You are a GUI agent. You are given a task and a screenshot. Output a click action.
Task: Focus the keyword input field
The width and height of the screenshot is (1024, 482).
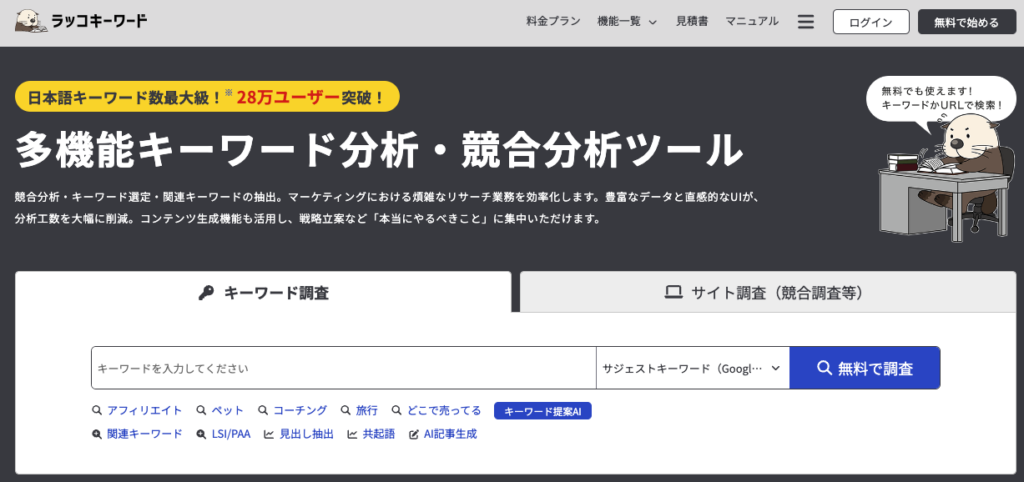pos(343,368)
